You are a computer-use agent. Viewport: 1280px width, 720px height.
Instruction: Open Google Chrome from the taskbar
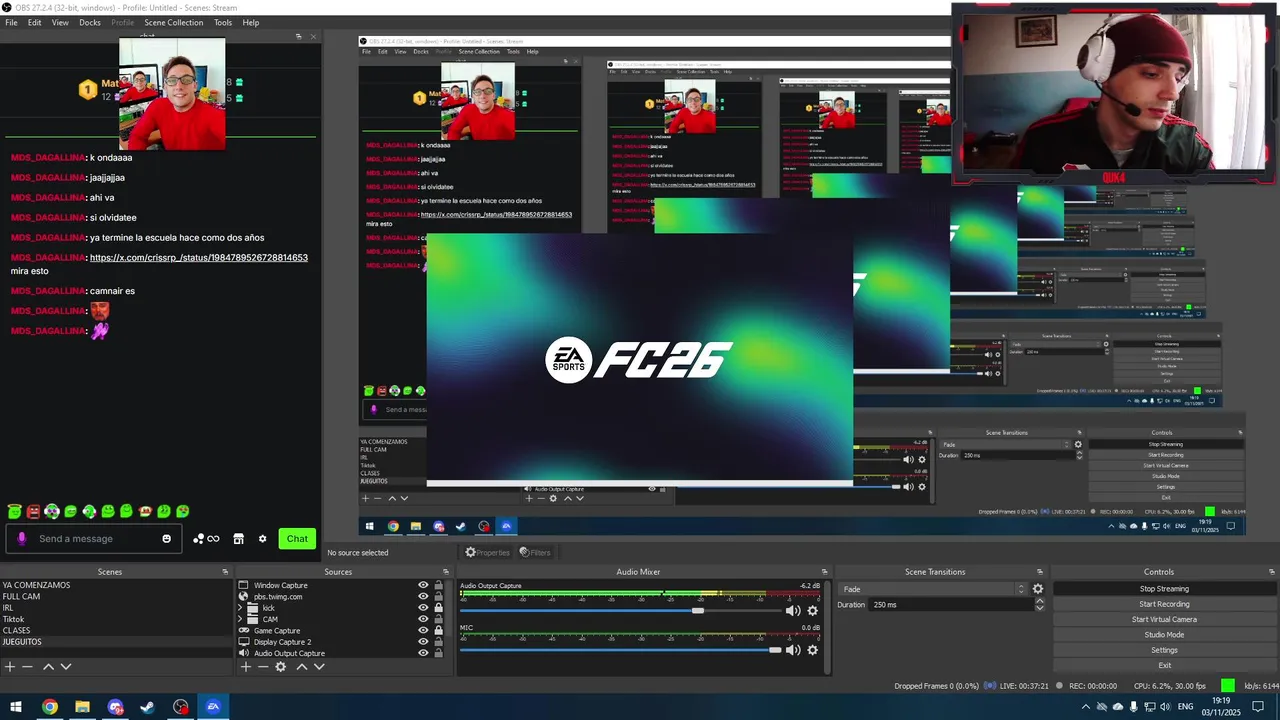tap(49, 707)
